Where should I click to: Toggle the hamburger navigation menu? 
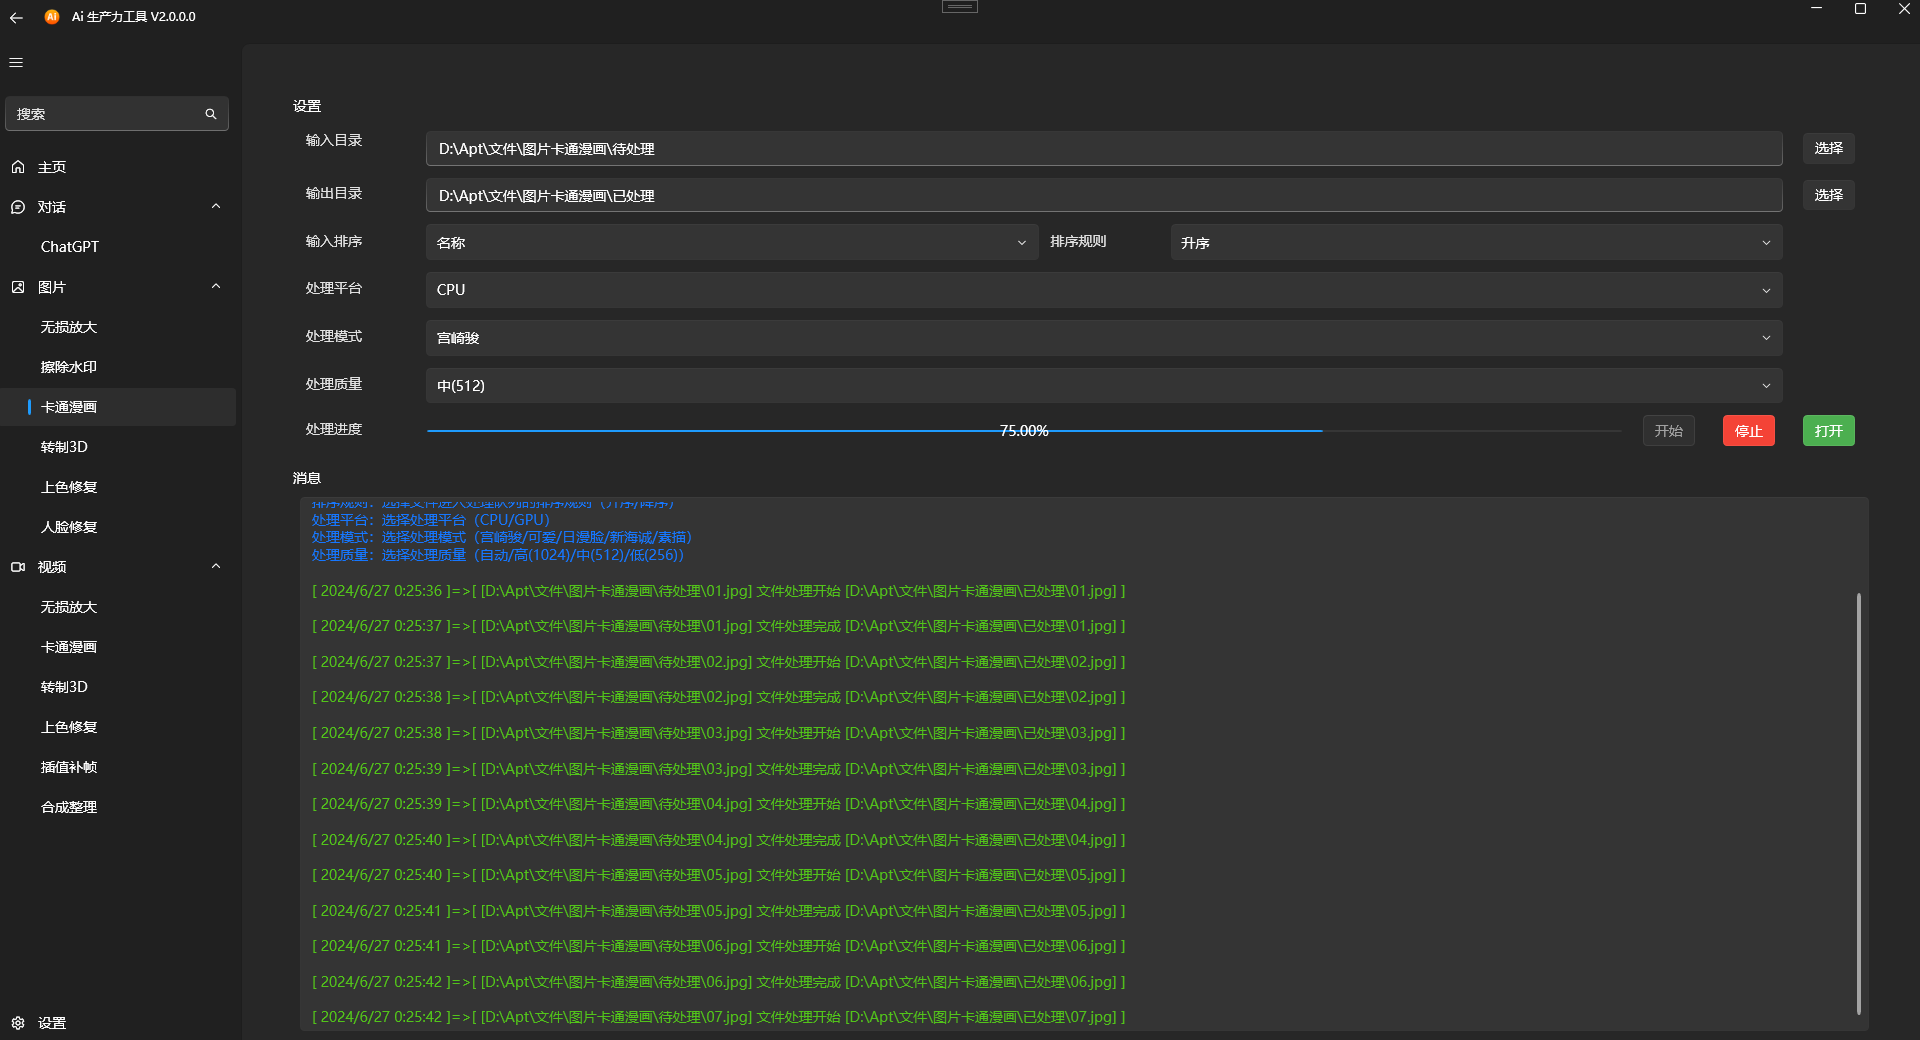click(x=16, y=62)
